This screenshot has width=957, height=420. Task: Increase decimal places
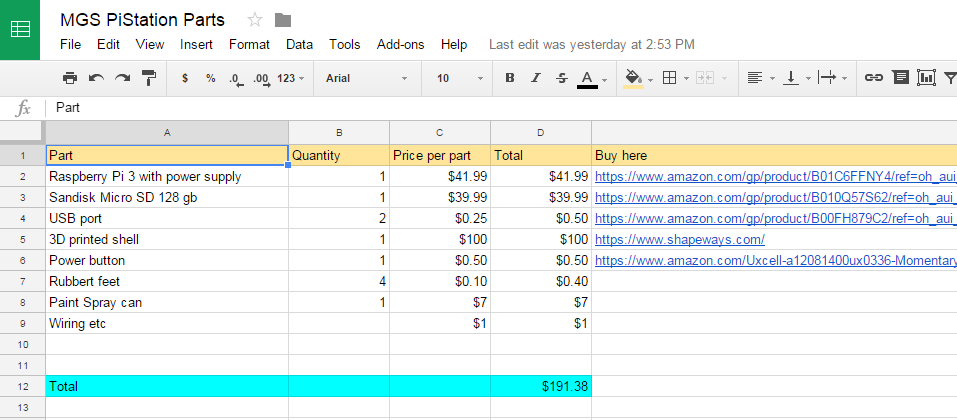click(262, 79)
